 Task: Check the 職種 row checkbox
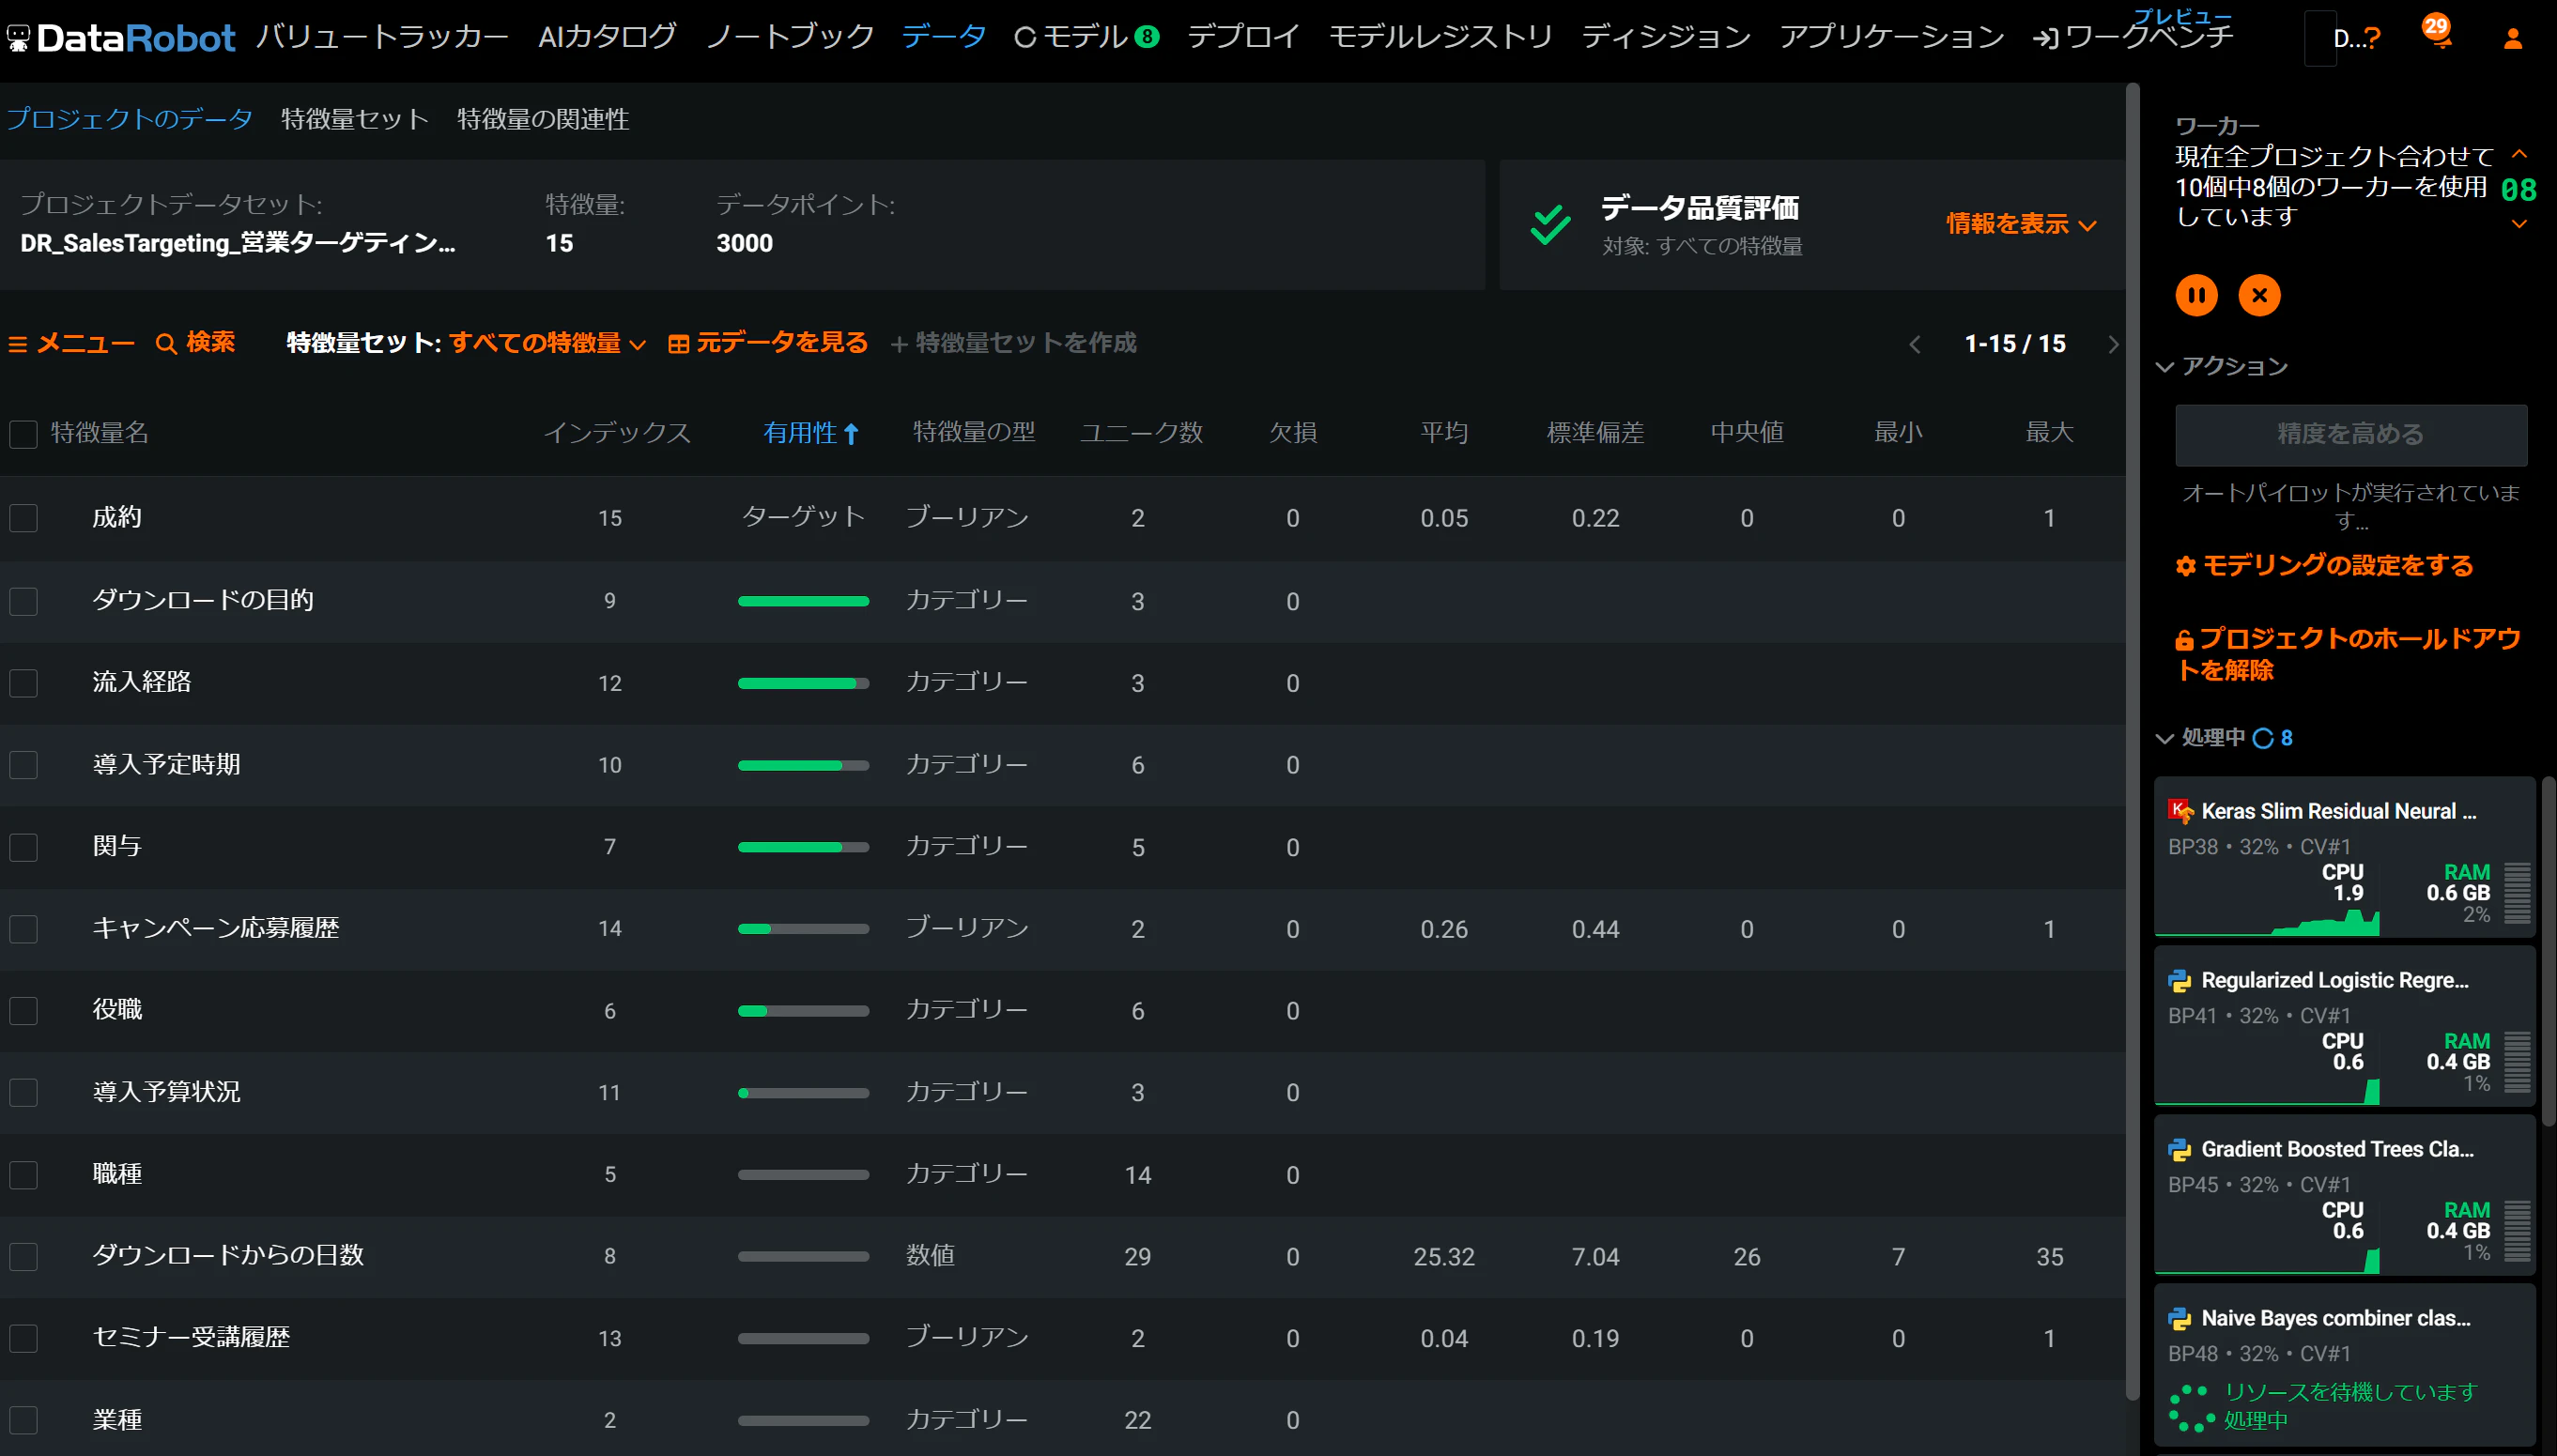pos(23,1175)
